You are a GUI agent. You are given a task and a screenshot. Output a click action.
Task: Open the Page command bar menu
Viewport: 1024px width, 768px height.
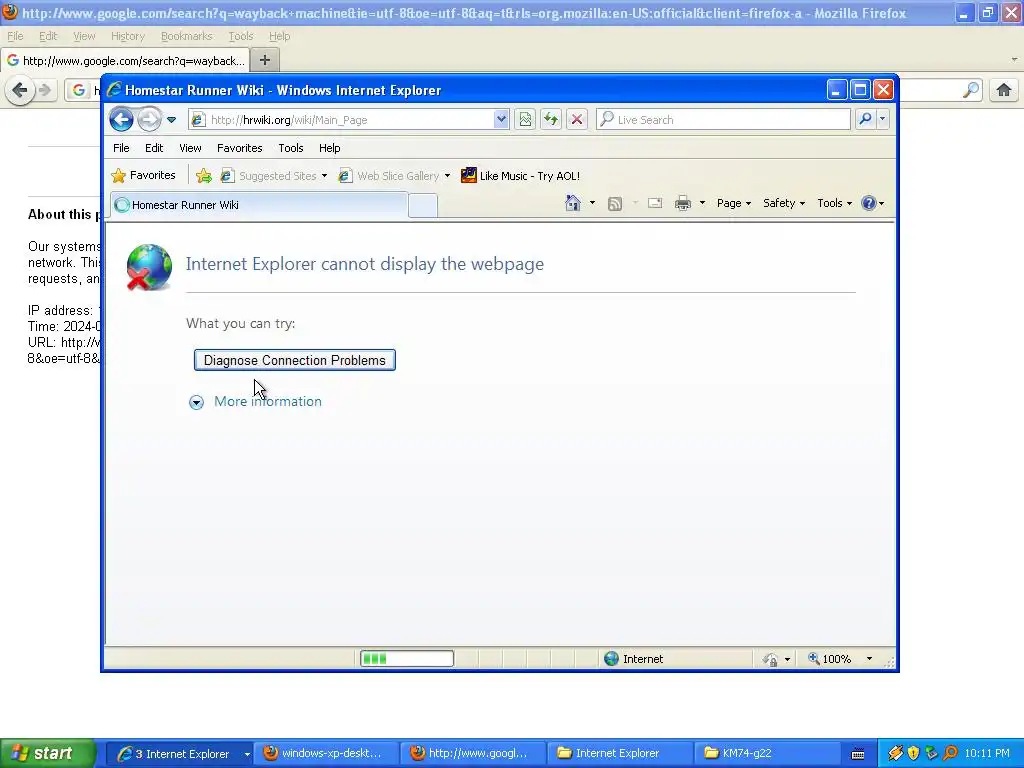[733, 203]
